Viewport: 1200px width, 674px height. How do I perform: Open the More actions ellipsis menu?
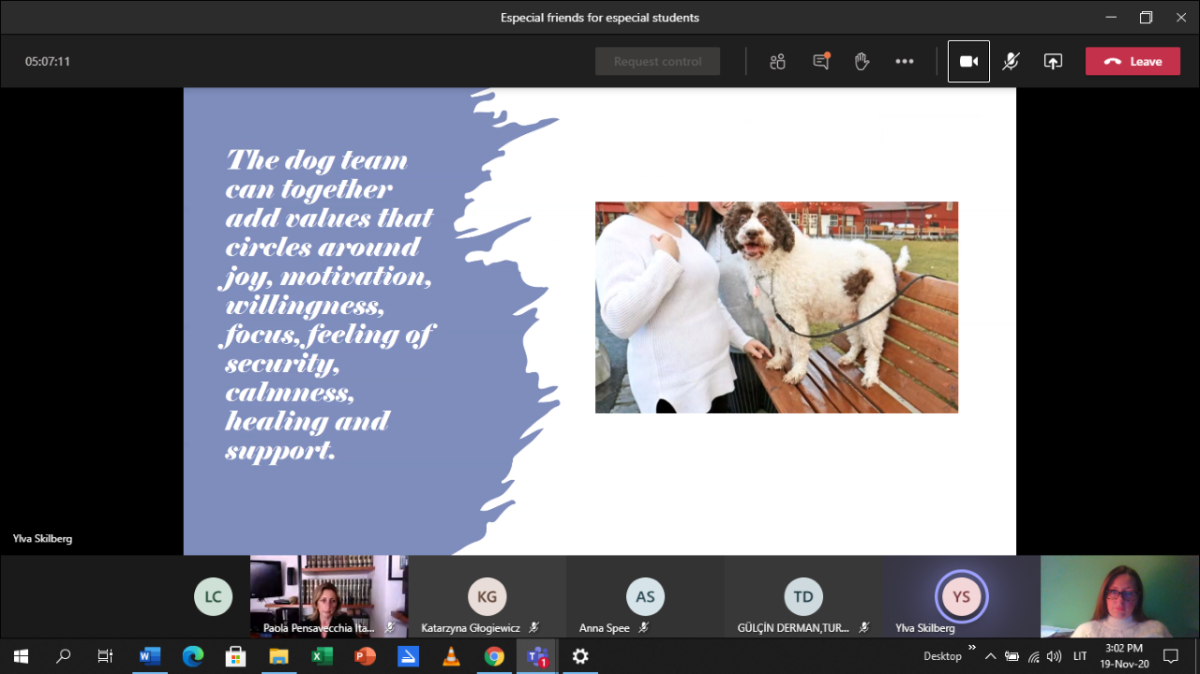904,61
